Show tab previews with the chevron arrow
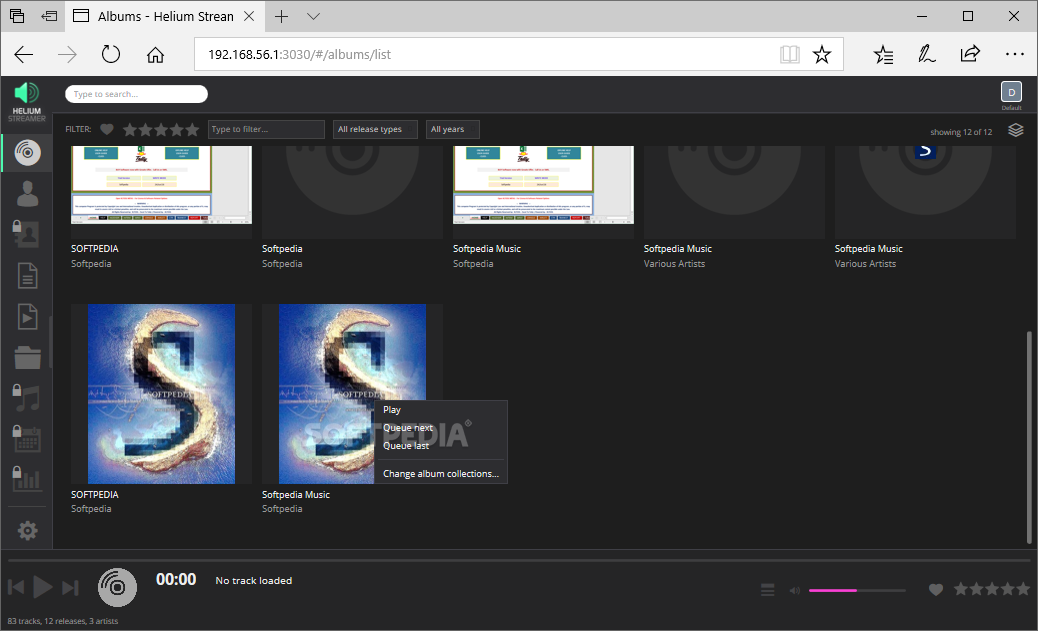 click(x=314, y=17)
